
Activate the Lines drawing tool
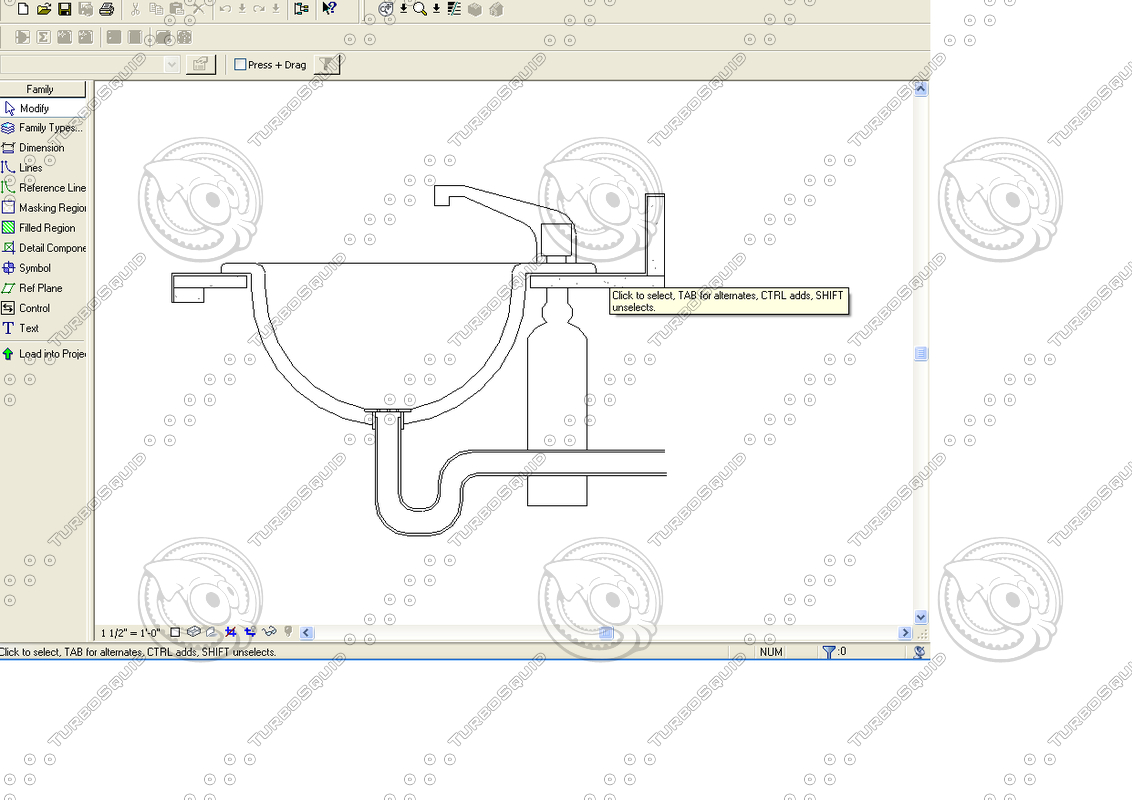click(x=30, y=167)
